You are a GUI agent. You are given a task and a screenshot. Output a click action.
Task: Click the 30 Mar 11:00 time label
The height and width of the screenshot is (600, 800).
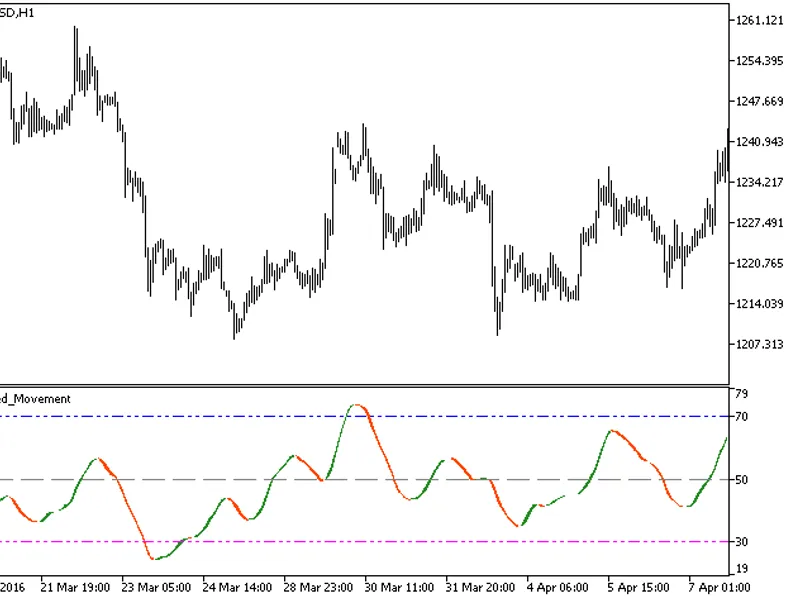click(x=399, y=588)
